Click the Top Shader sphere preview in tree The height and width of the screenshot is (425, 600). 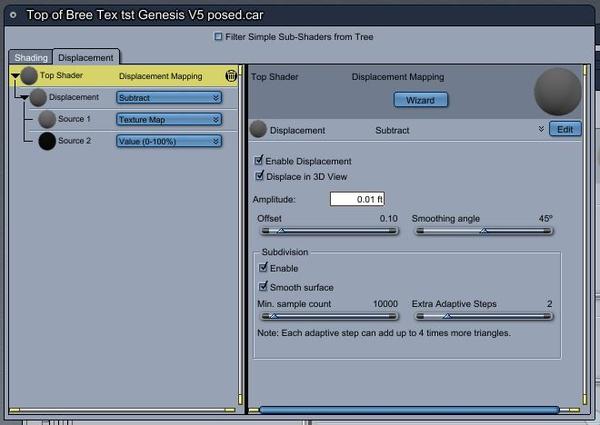click(29, 75)
